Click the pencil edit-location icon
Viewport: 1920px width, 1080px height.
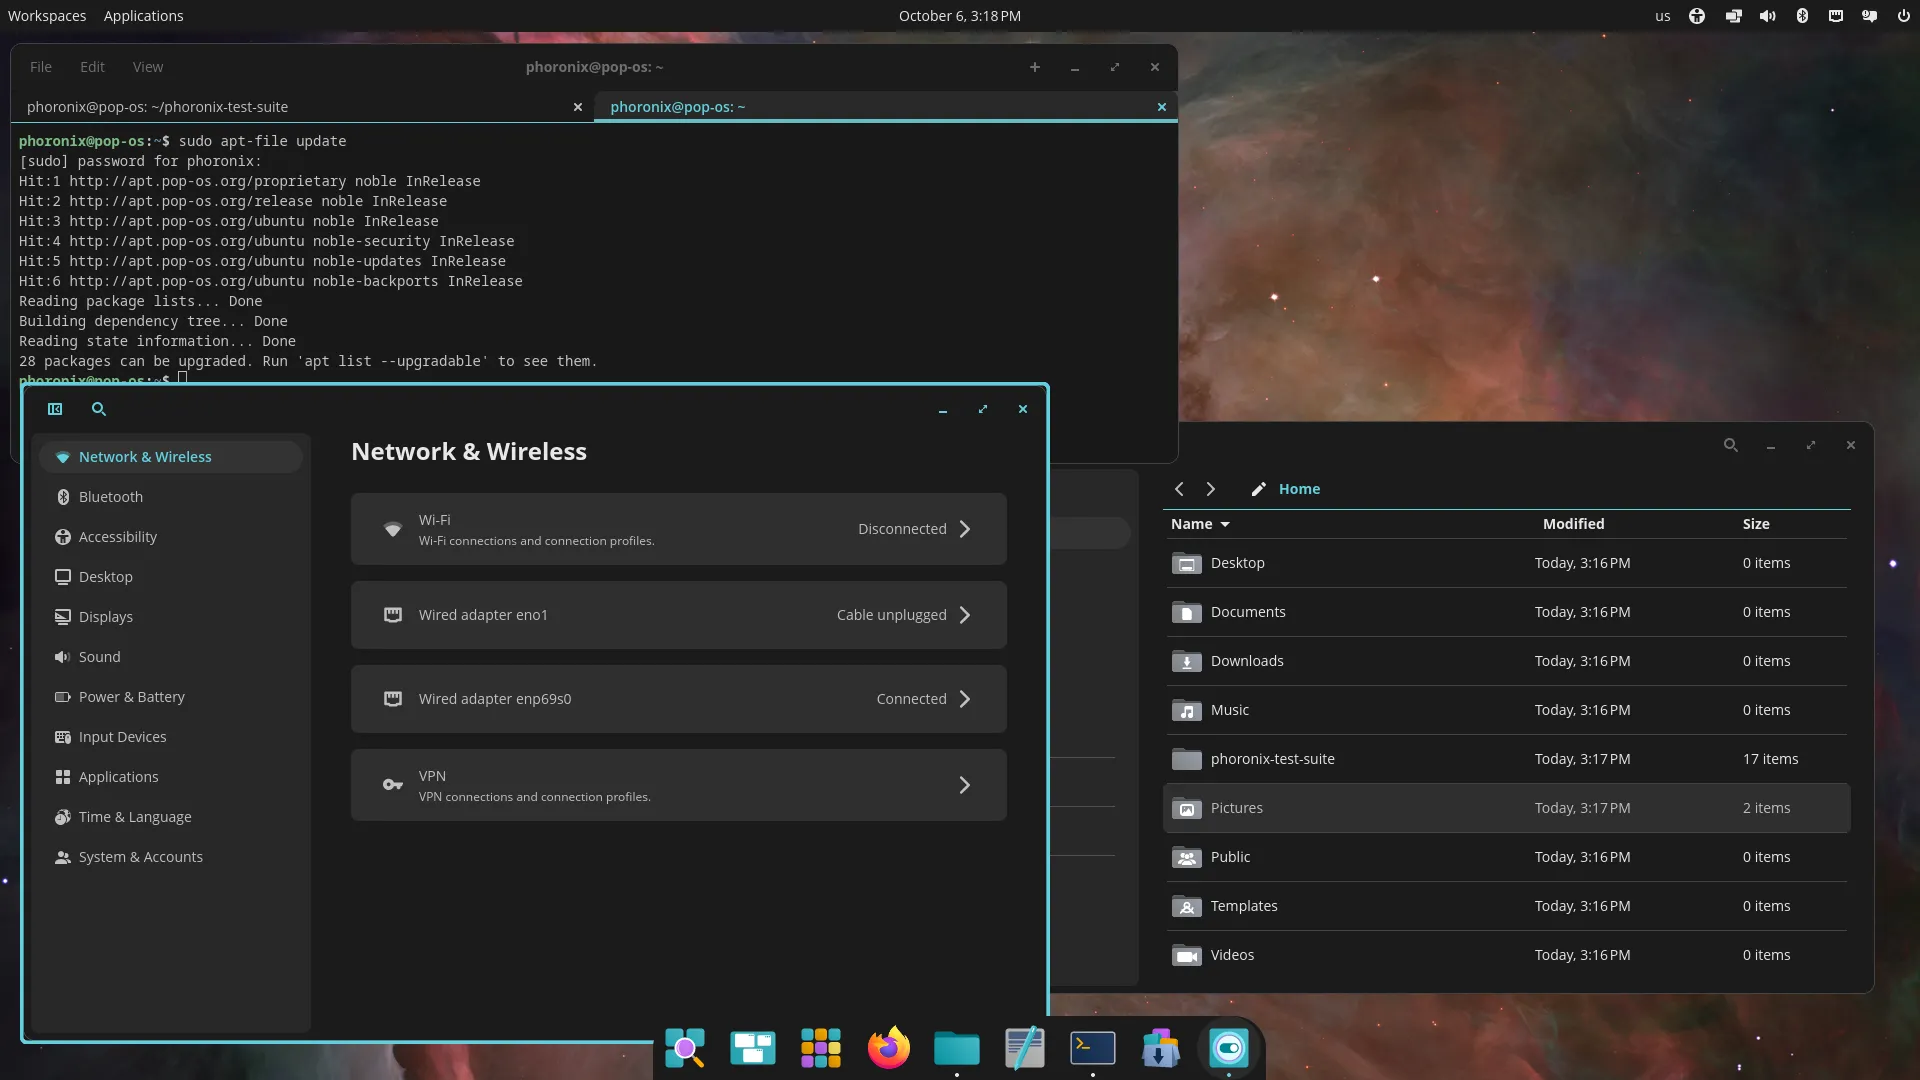(1258, 489)
